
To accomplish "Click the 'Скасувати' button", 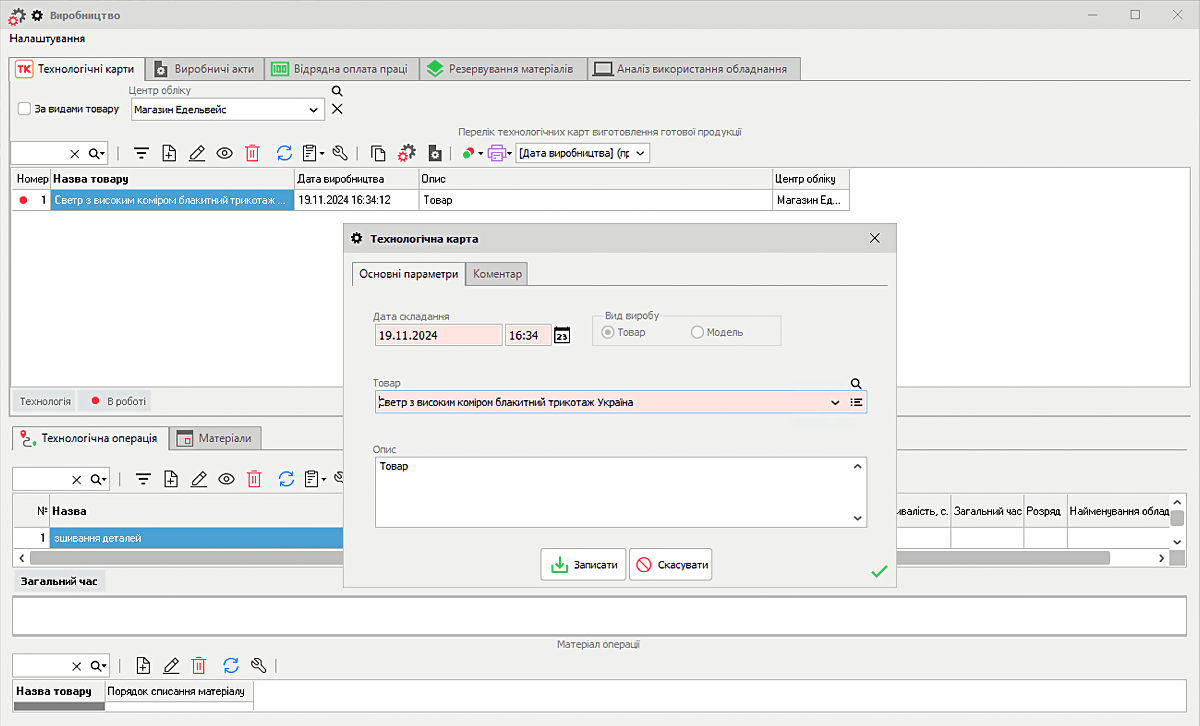I will coord(671,564).
